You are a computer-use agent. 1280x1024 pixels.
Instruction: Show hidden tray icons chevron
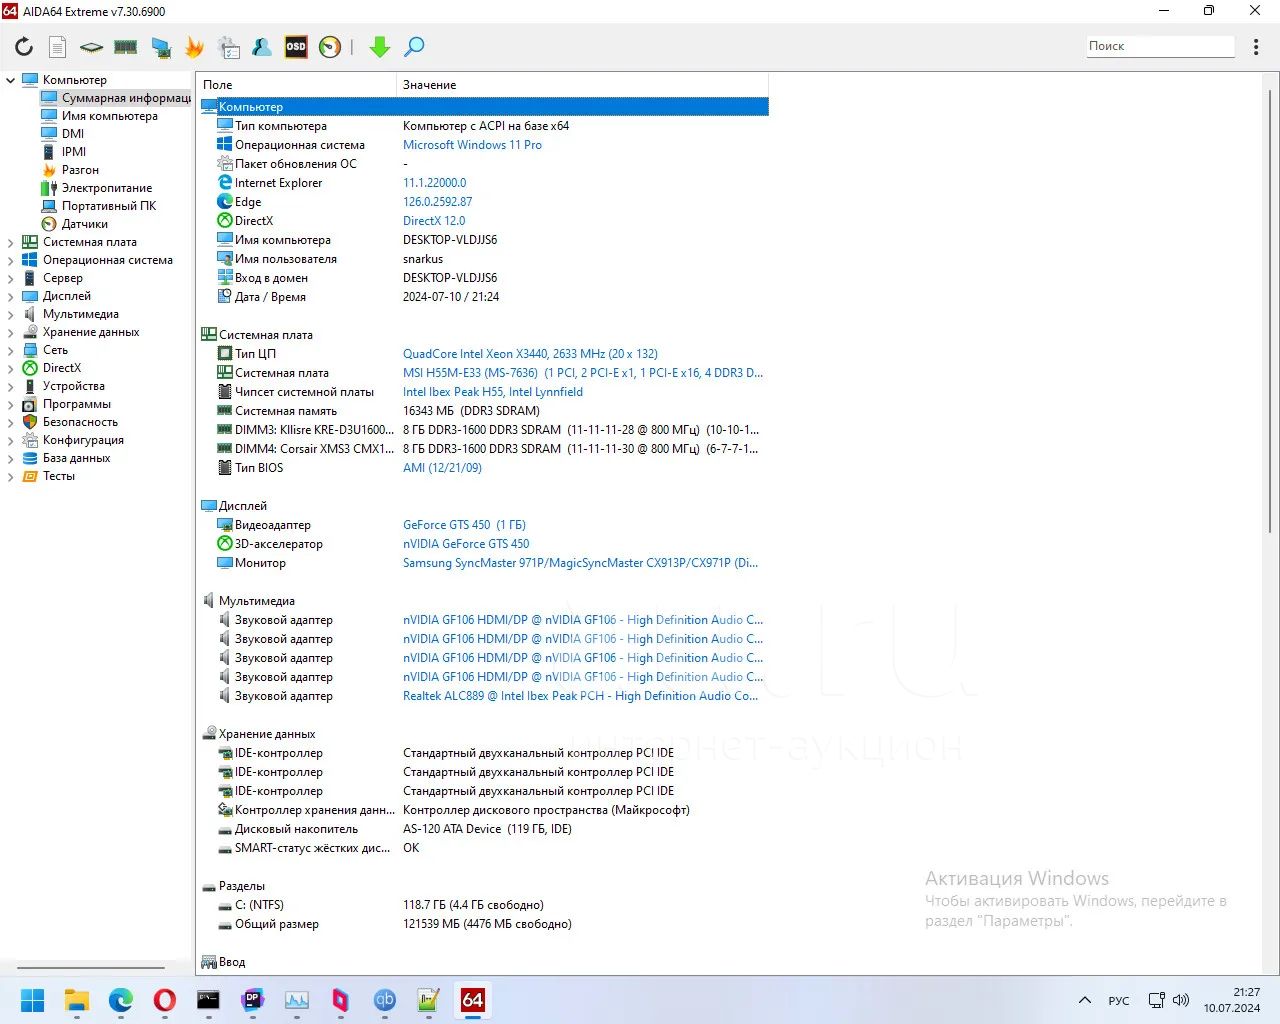coord(1085,1000)
